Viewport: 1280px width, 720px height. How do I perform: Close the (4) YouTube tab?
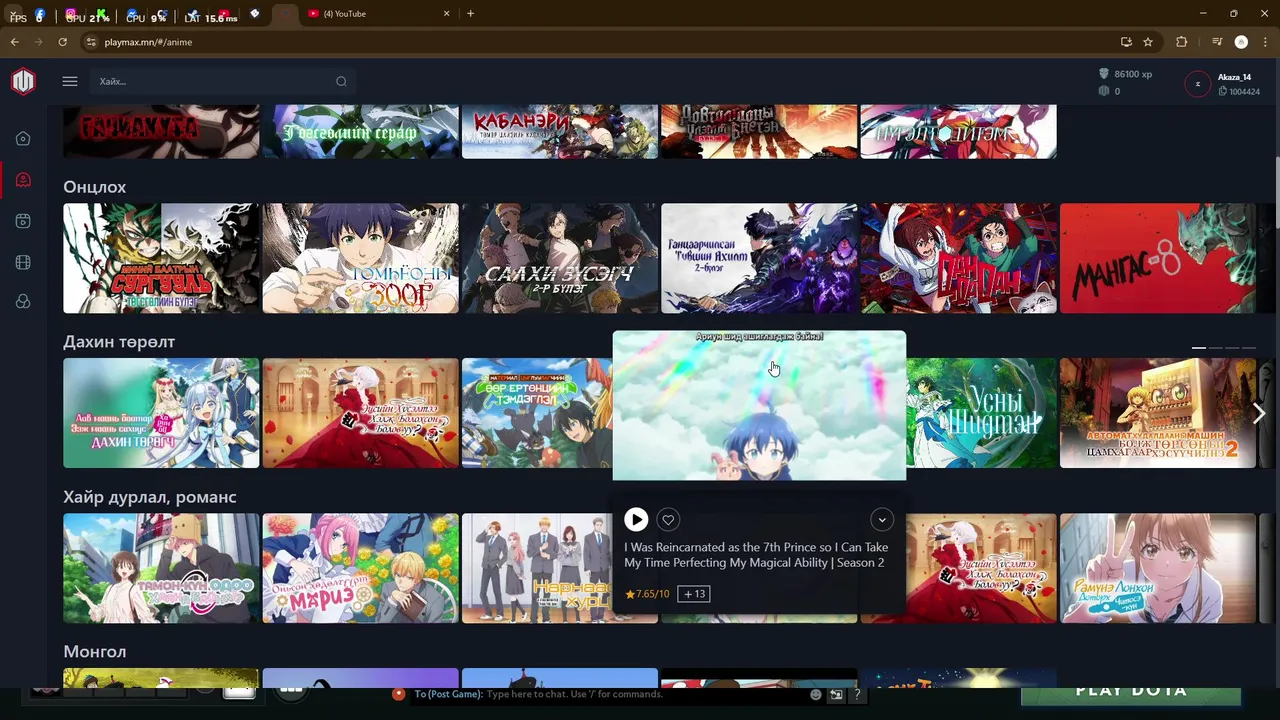tap(446, 13)
